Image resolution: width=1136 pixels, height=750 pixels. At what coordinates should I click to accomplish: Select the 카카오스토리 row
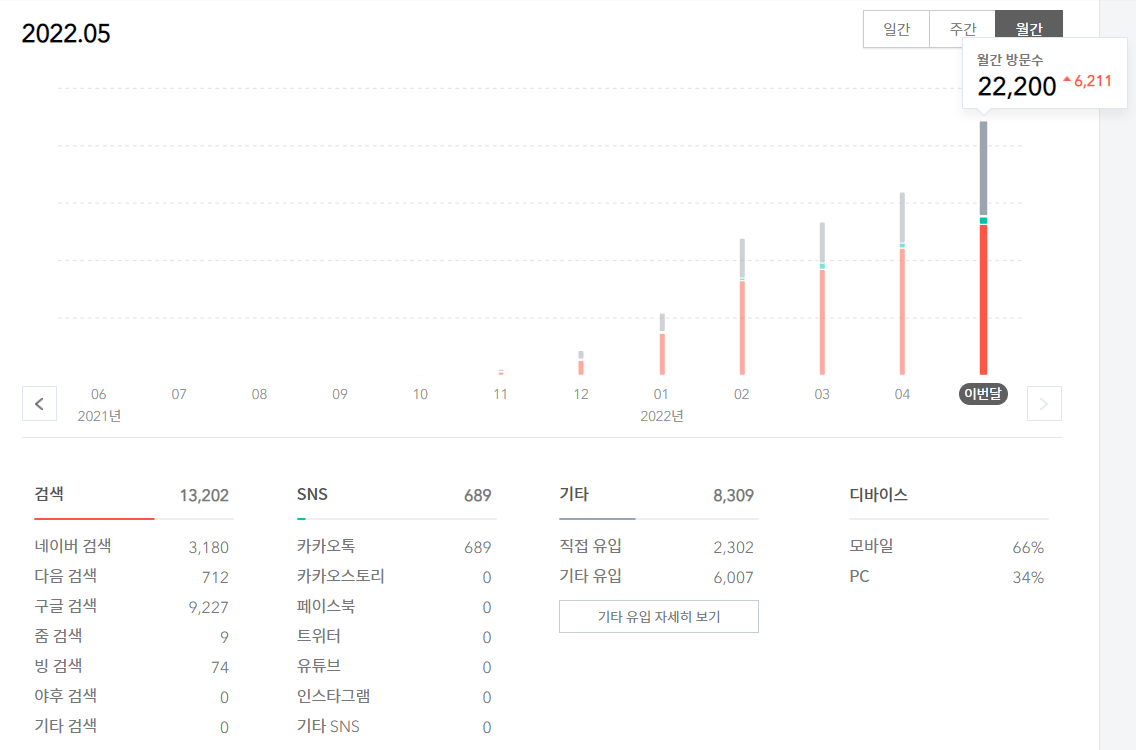click(x=394, y=577)
